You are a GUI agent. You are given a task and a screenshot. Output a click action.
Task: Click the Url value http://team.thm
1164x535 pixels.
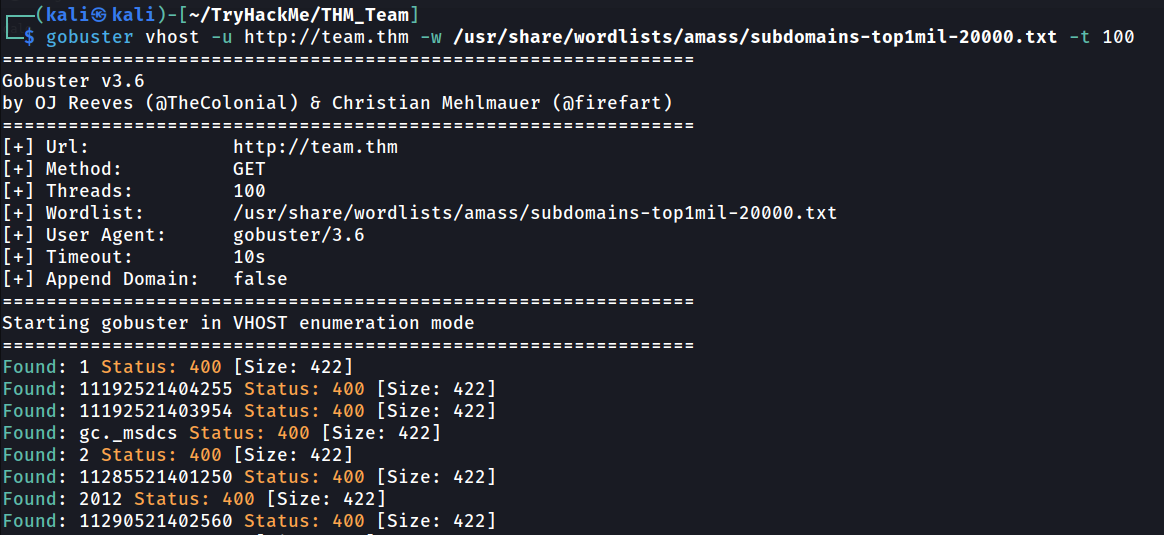coord(315,147)
